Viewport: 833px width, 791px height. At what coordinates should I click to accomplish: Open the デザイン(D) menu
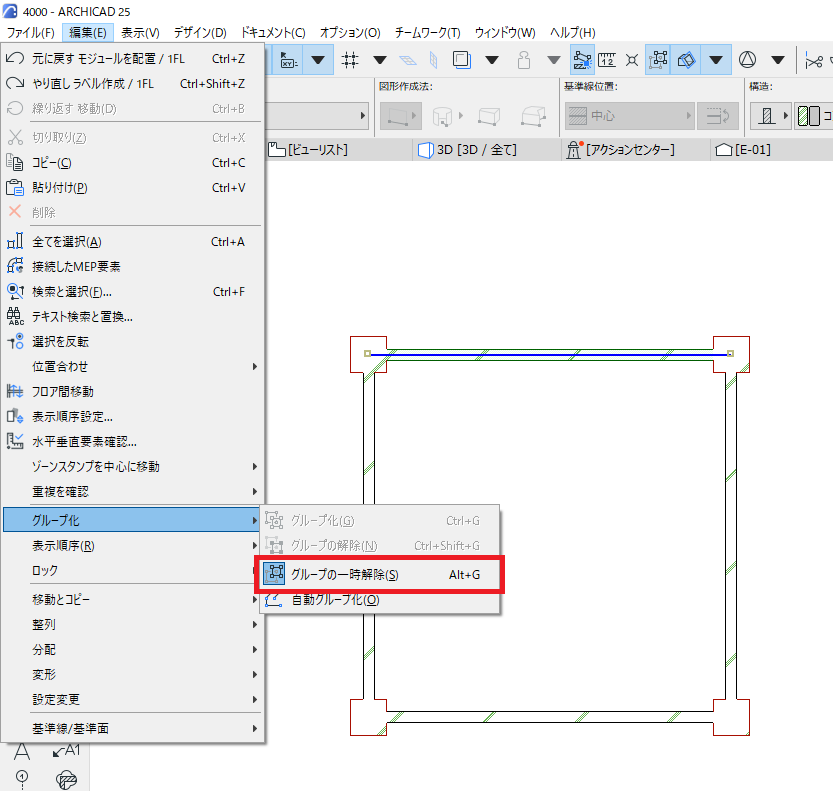coord(200,32)
